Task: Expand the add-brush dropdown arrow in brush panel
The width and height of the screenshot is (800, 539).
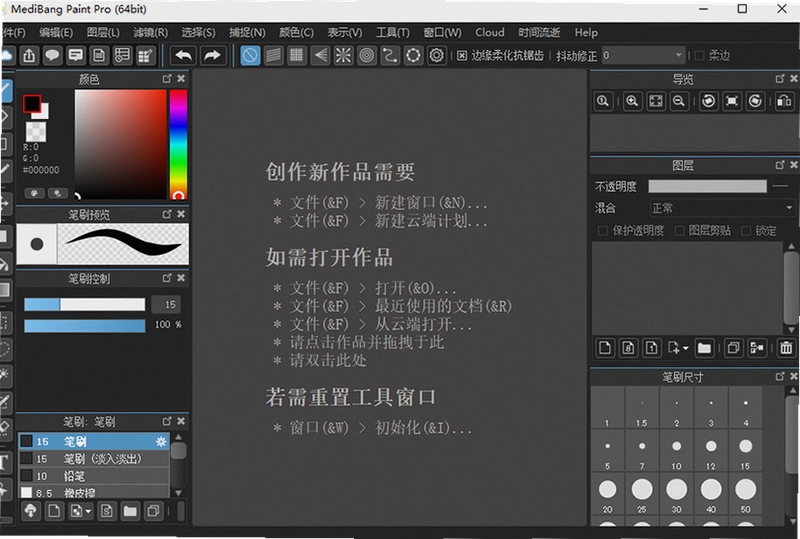Action: click(x=89, y=511)
